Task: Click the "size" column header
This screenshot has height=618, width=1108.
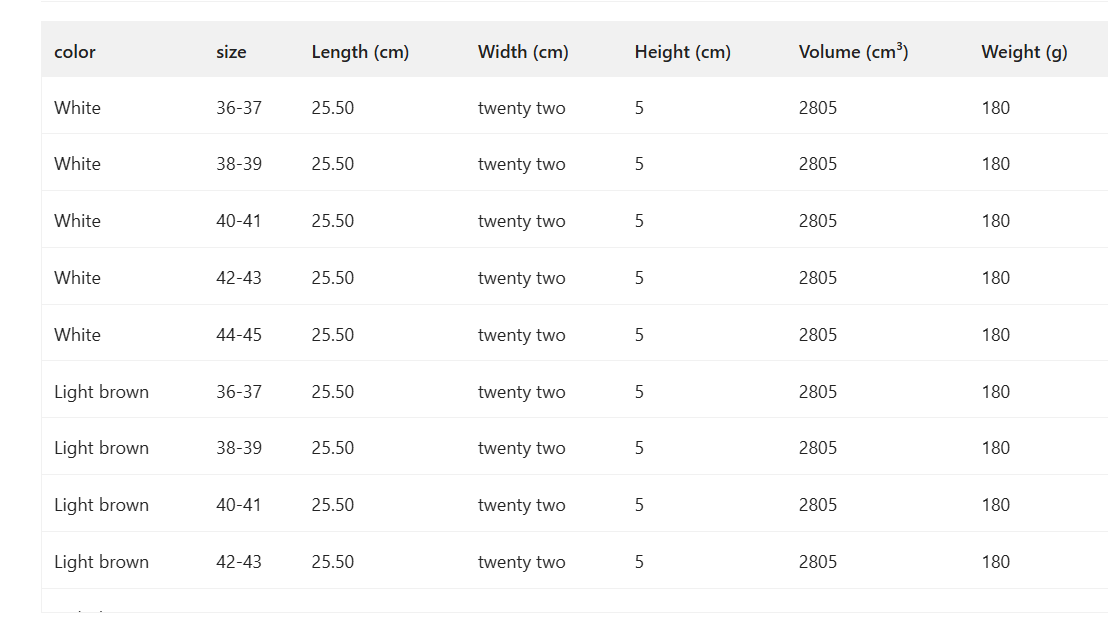Action: click(x=231, y=52)
